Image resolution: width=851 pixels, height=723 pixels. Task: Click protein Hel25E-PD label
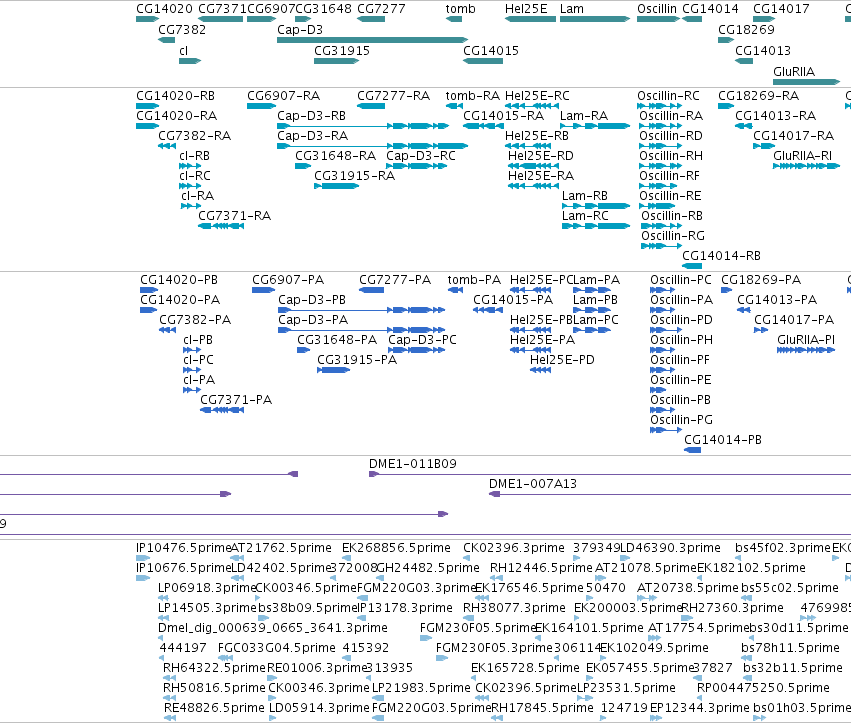point(562,360)
